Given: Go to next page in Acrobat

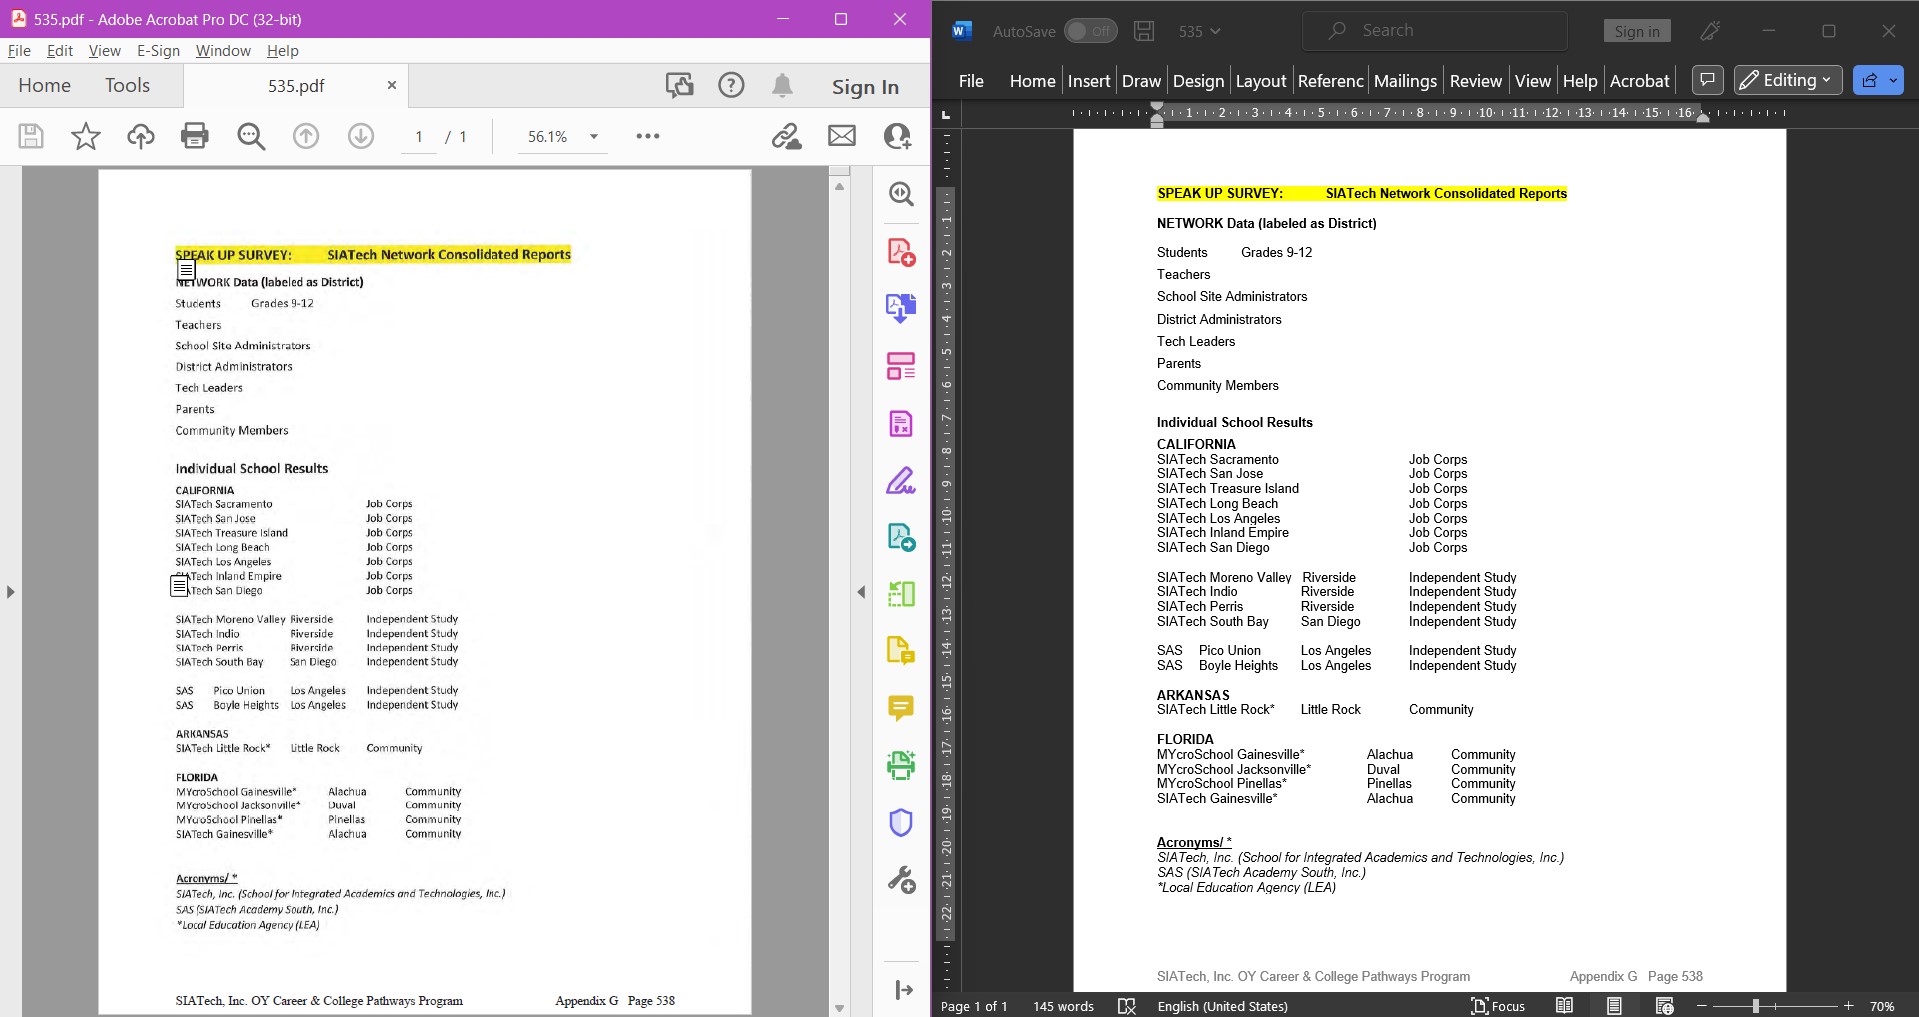Looking at the screenshot, I should coord(361,136).
